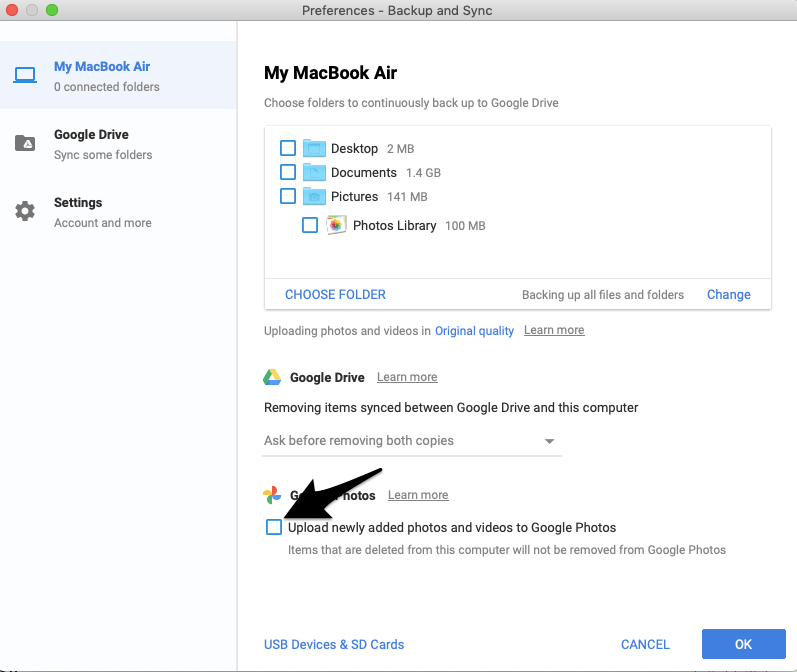Check the Photos Library checkbox
Viewport: 797px width, 672px height.
click(x=310, y=225)
